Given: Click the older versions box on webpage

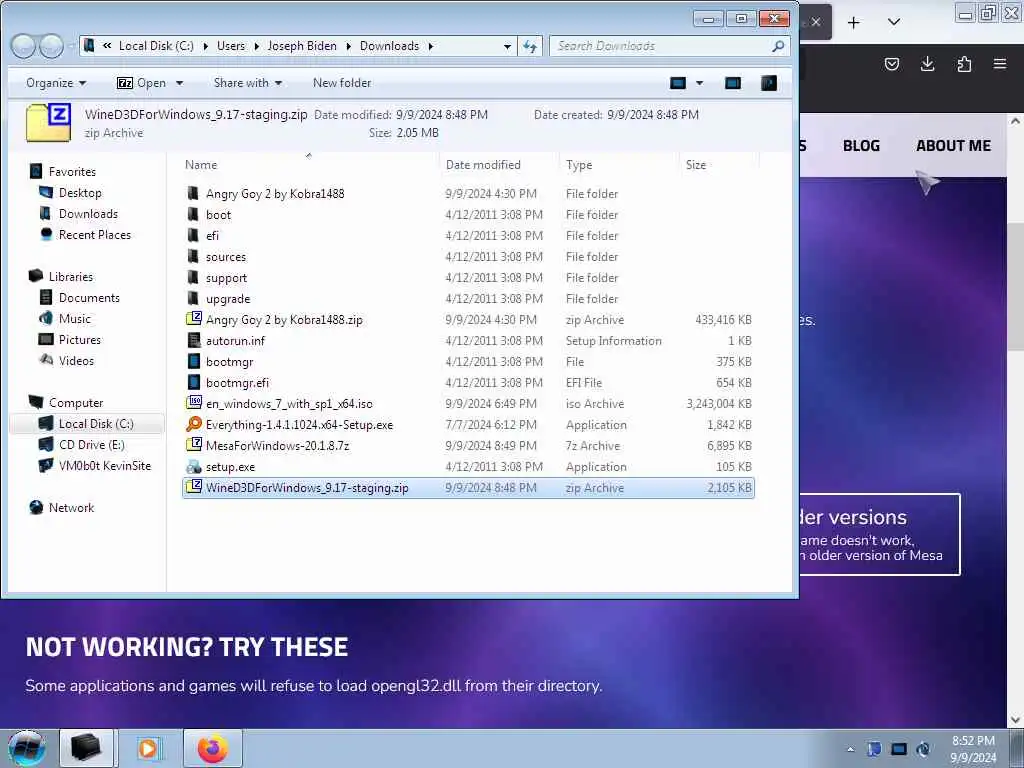Looking at the screenshot, I should pos(879,535).
